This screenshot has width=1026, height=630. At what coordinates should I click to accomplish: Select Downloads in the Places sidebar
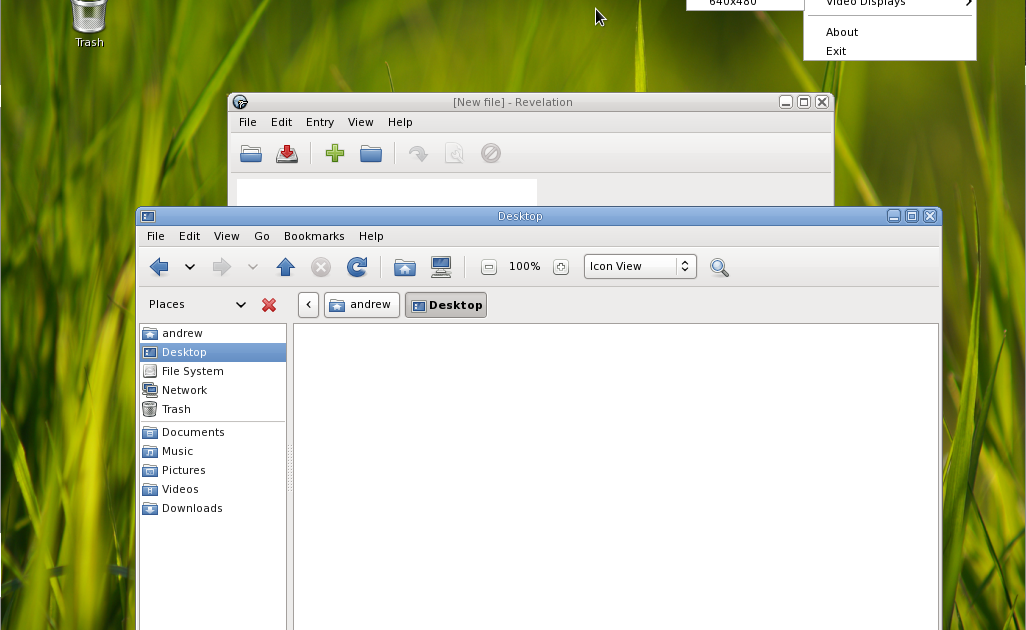click(192, 508)
